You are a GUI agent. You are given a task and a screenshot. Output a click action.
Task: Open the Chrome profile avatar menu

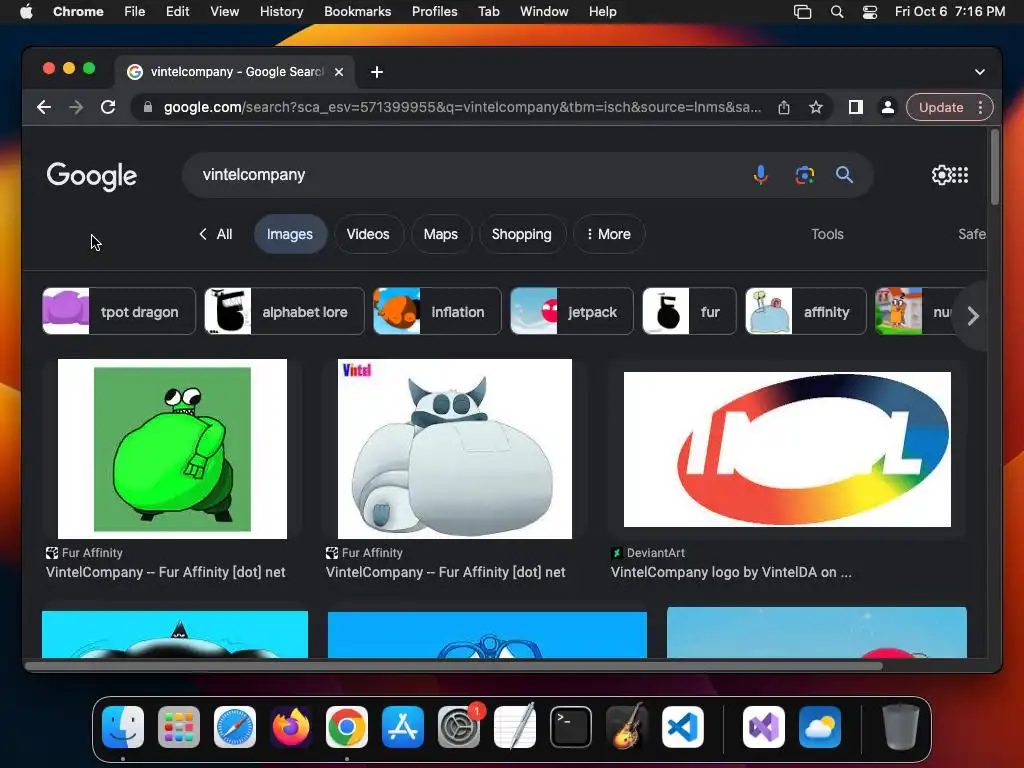[x=888, y=107]
